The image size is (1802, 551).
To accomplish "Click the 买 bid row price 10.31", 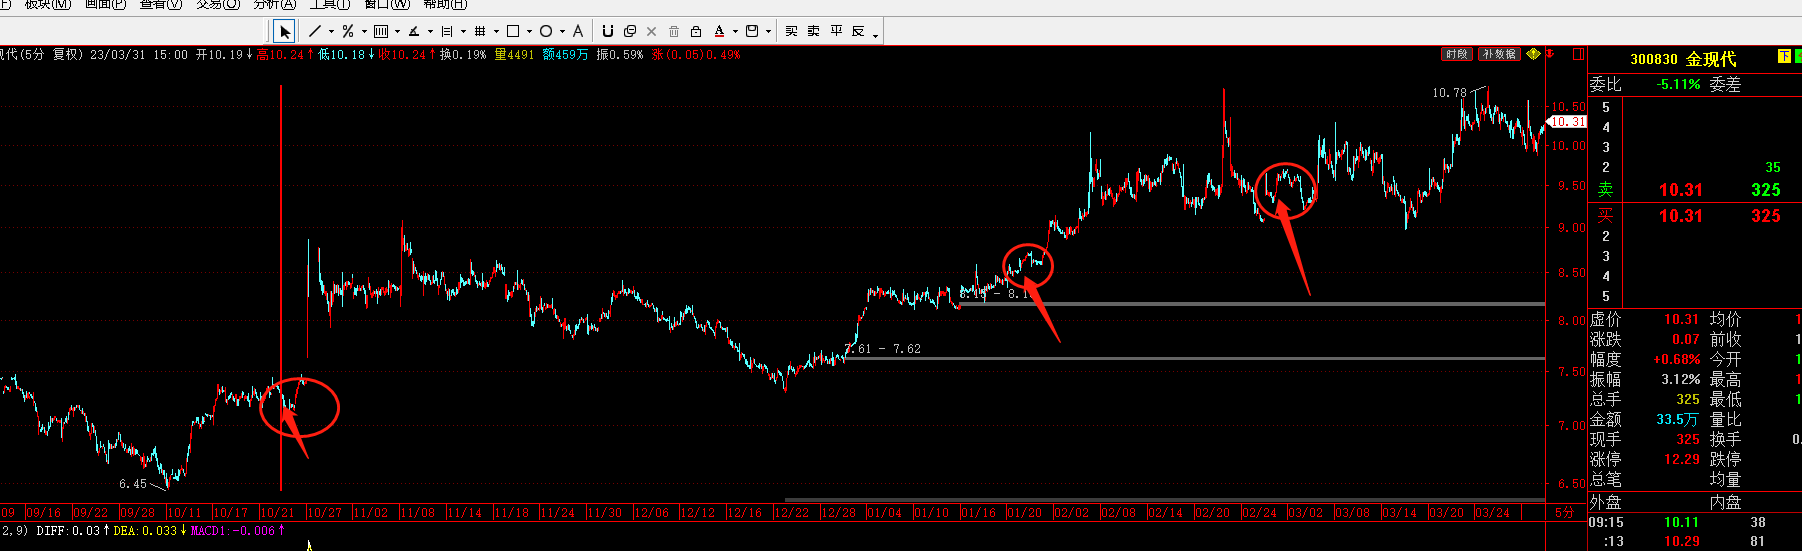I will tap(1680, 216).
